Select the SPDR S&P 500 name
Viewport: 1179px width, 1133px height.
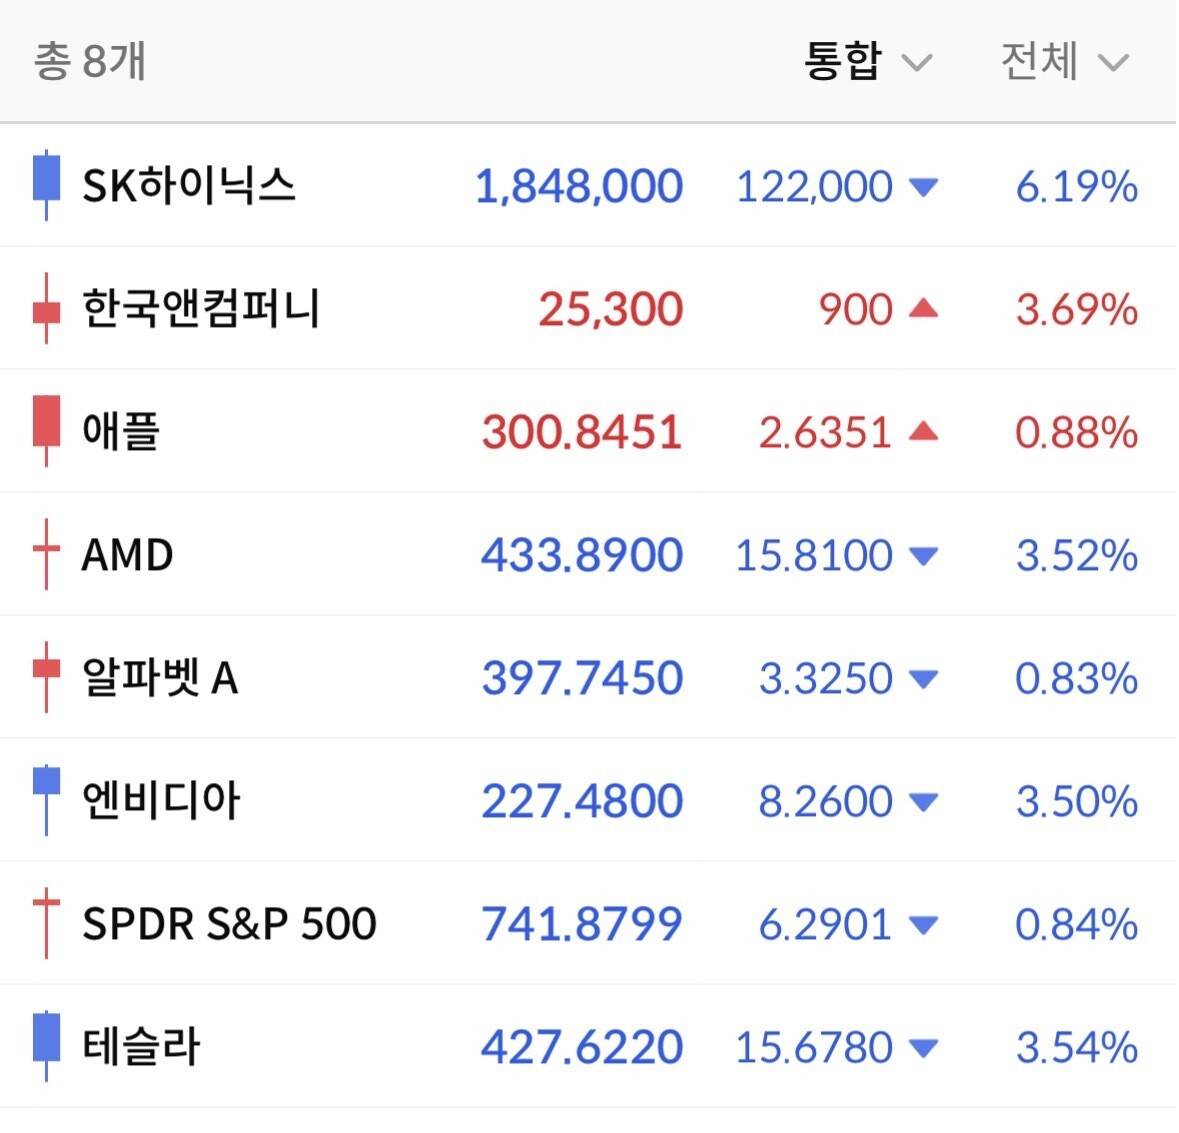click(229, 923)
